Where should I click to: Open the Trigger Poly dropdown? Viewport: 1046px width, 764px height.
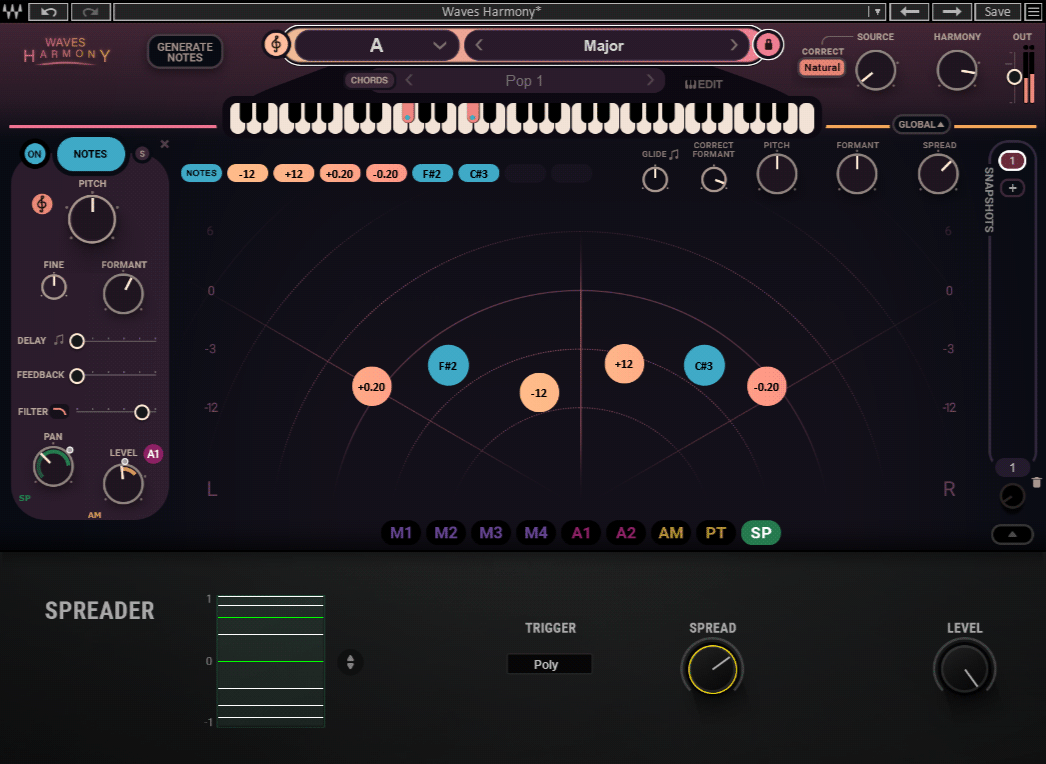pos(550,664)
